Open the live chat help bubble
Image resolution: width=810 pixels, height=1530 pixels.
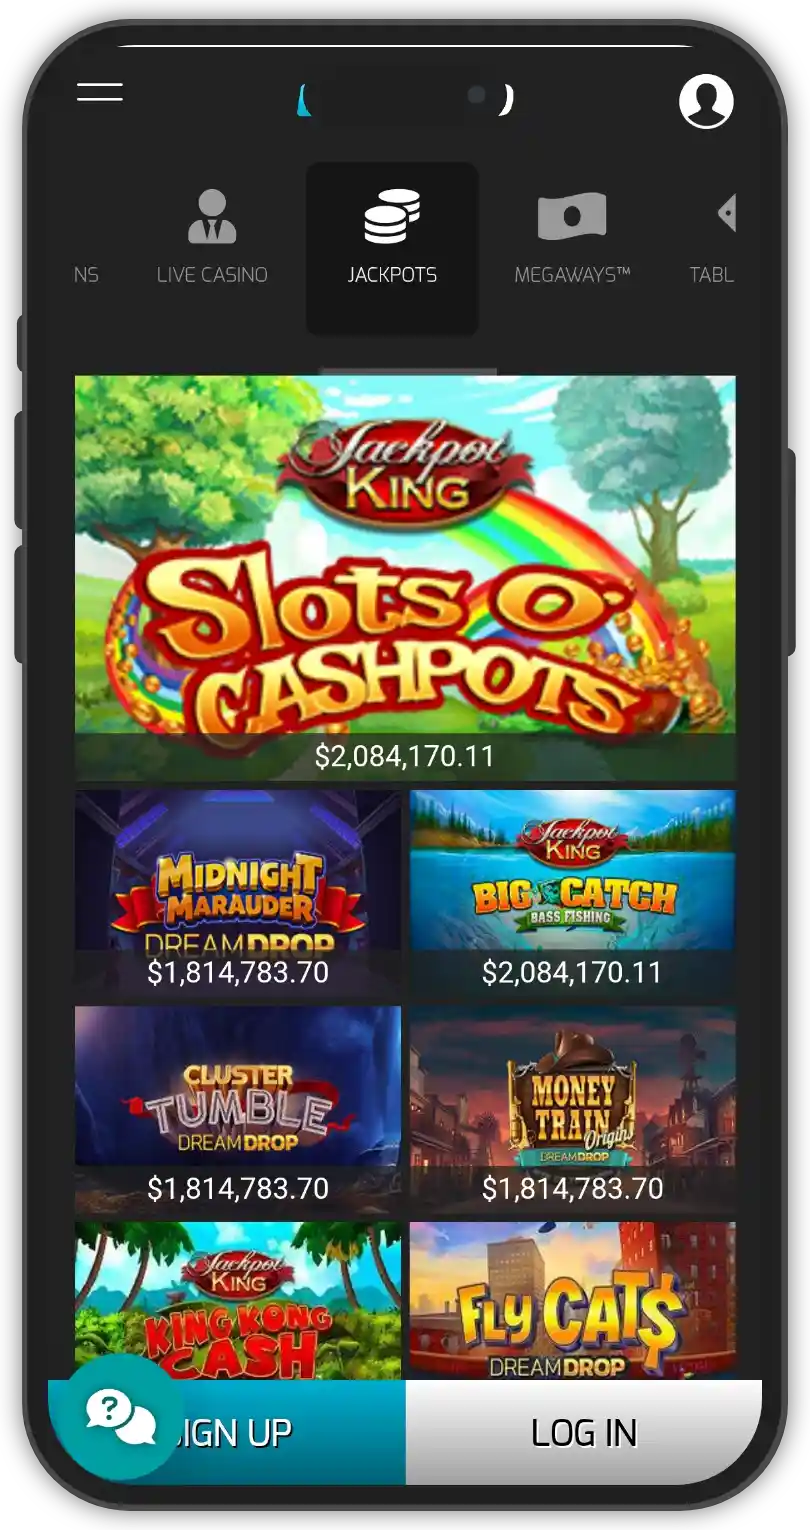pyautogui.click(x=118, y=1417)
